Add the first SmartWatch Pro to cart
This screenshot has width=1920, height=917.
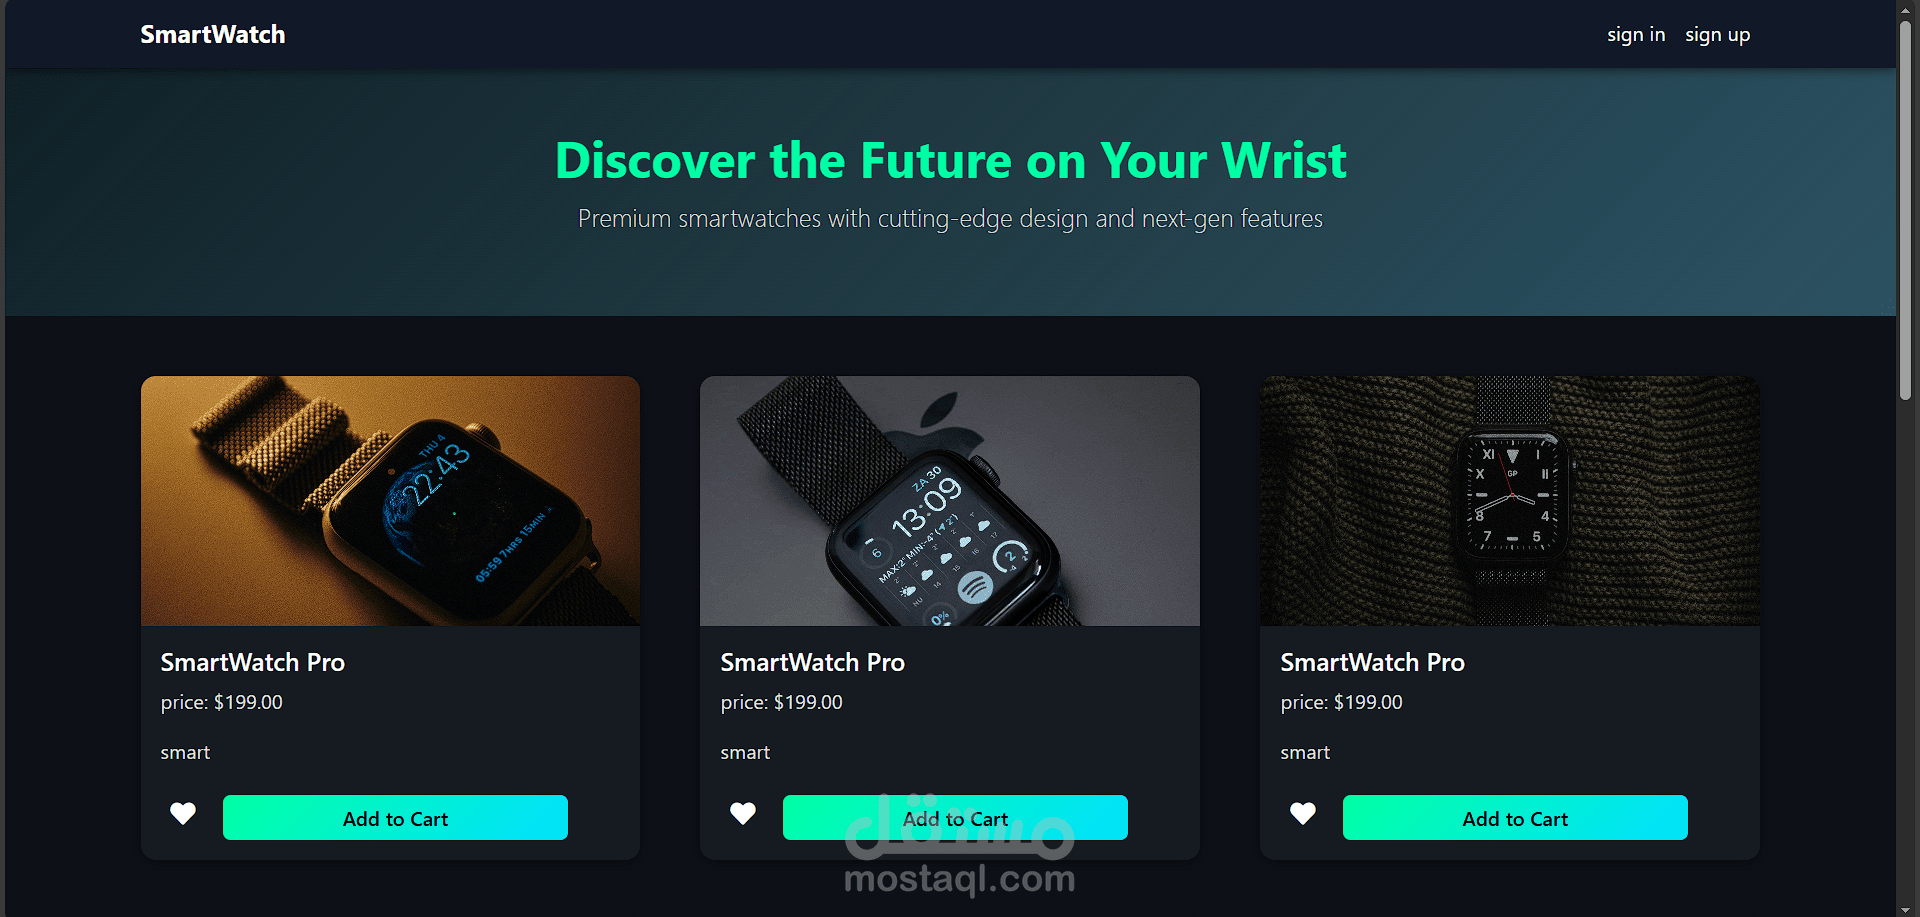click(x=395, y=818)
